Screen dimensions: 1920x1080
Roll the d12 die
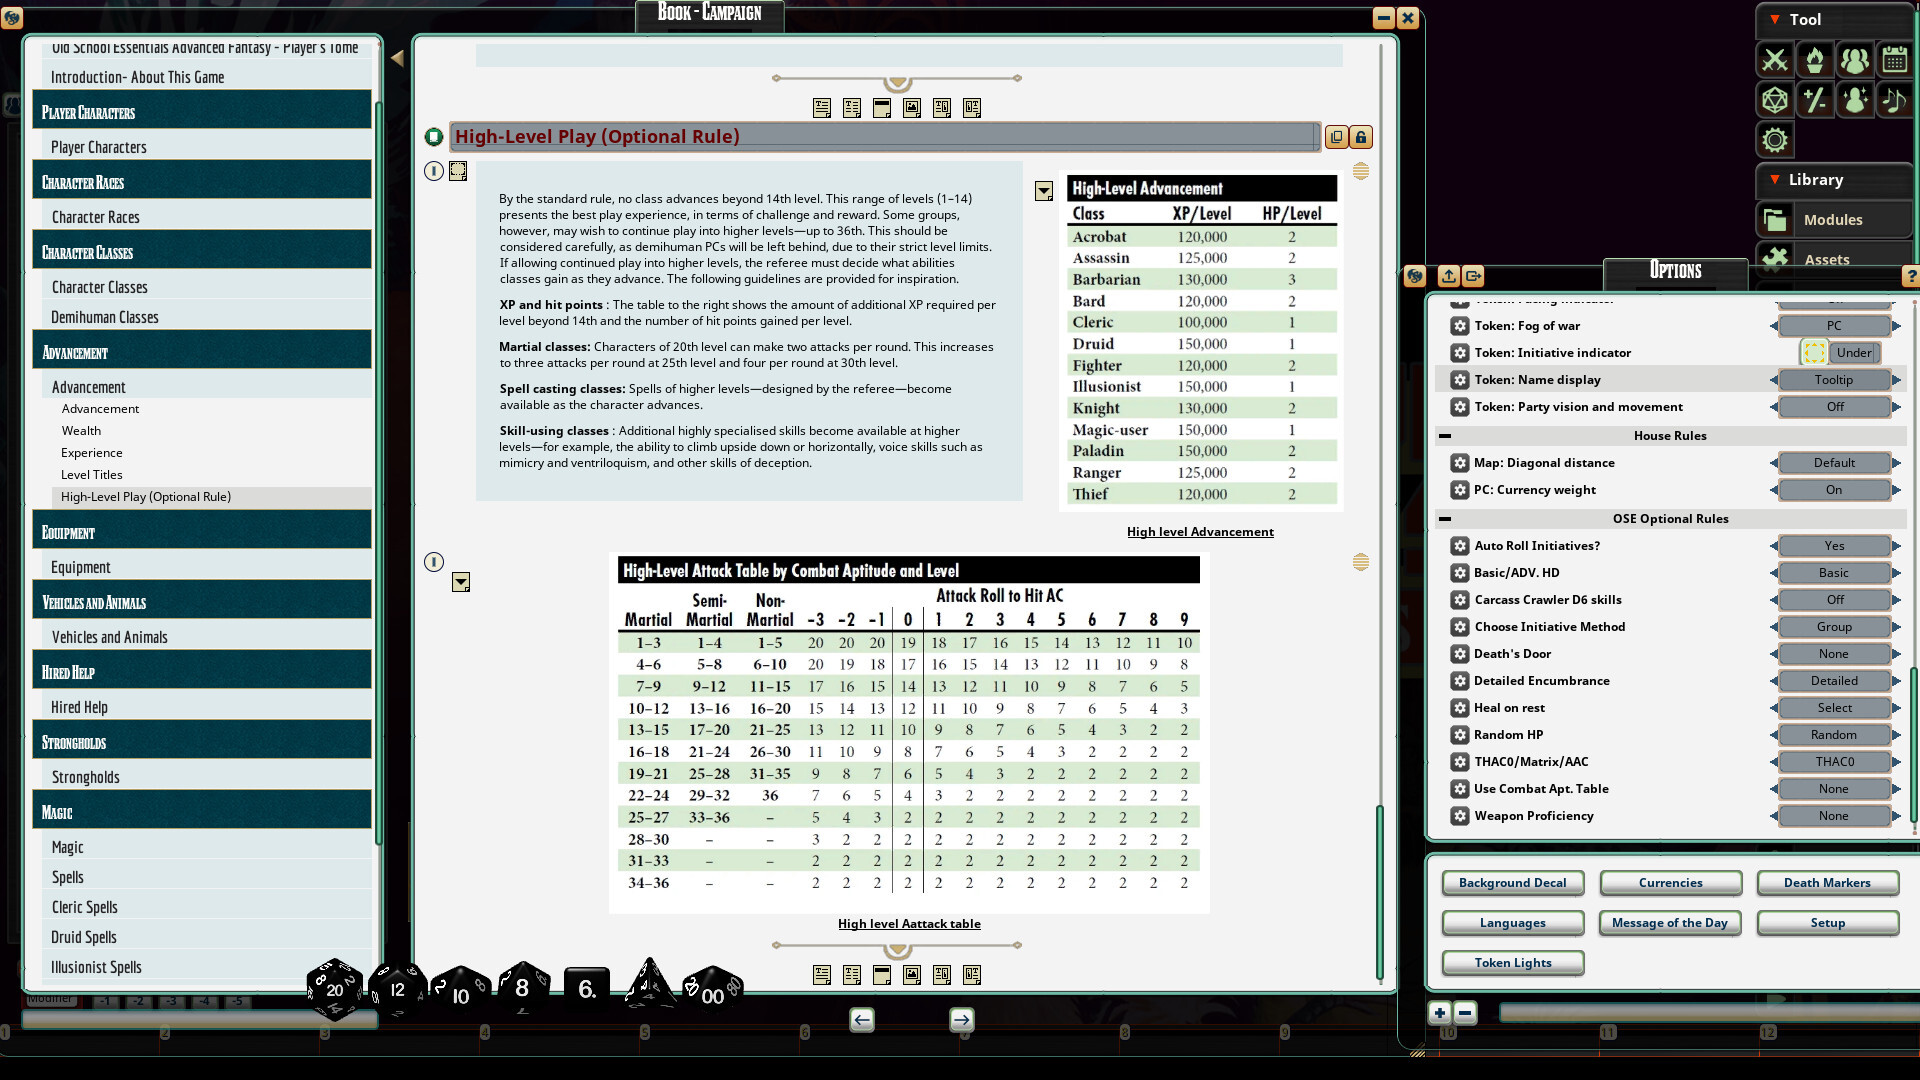coord(398,989)
